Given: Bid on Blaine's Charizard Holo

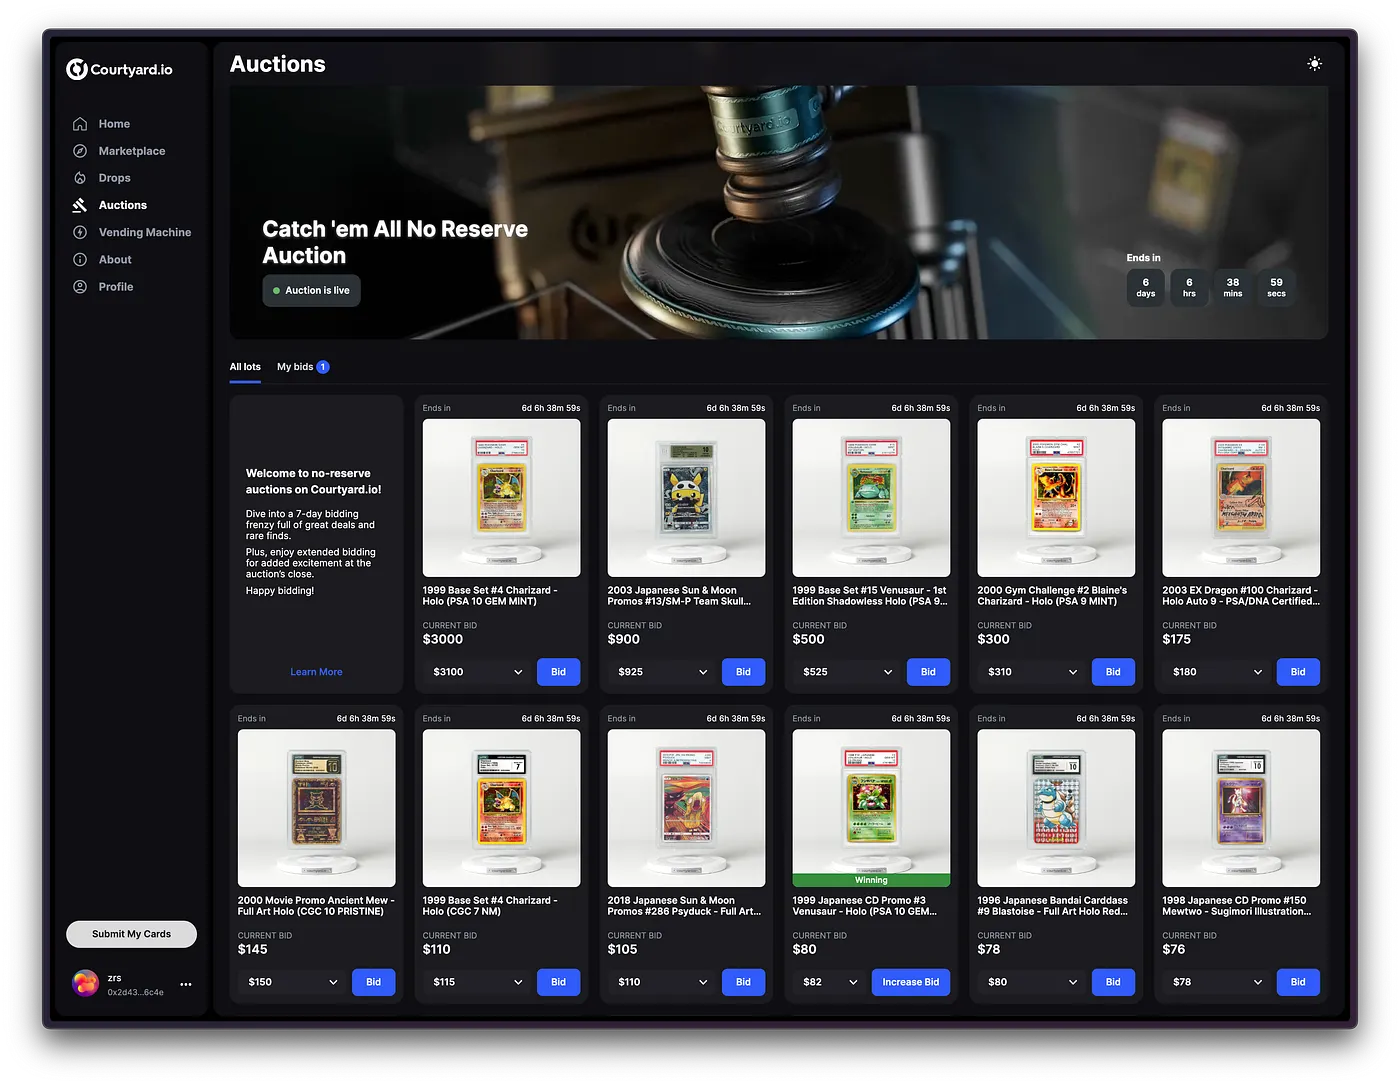Looking at the screenshot, I should click(1113, 672).
